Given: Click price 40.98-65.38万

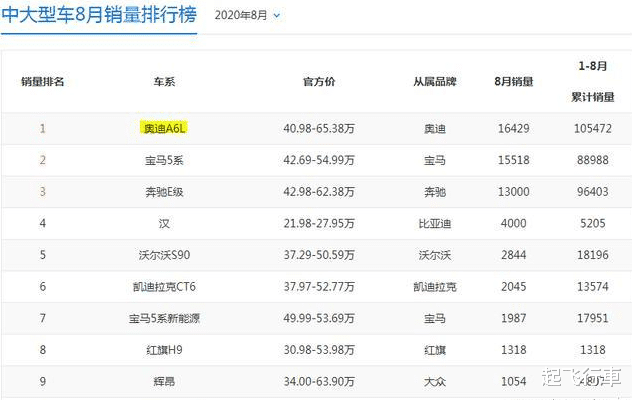Looking at the screenshot, I should click(x=319, y=129).
